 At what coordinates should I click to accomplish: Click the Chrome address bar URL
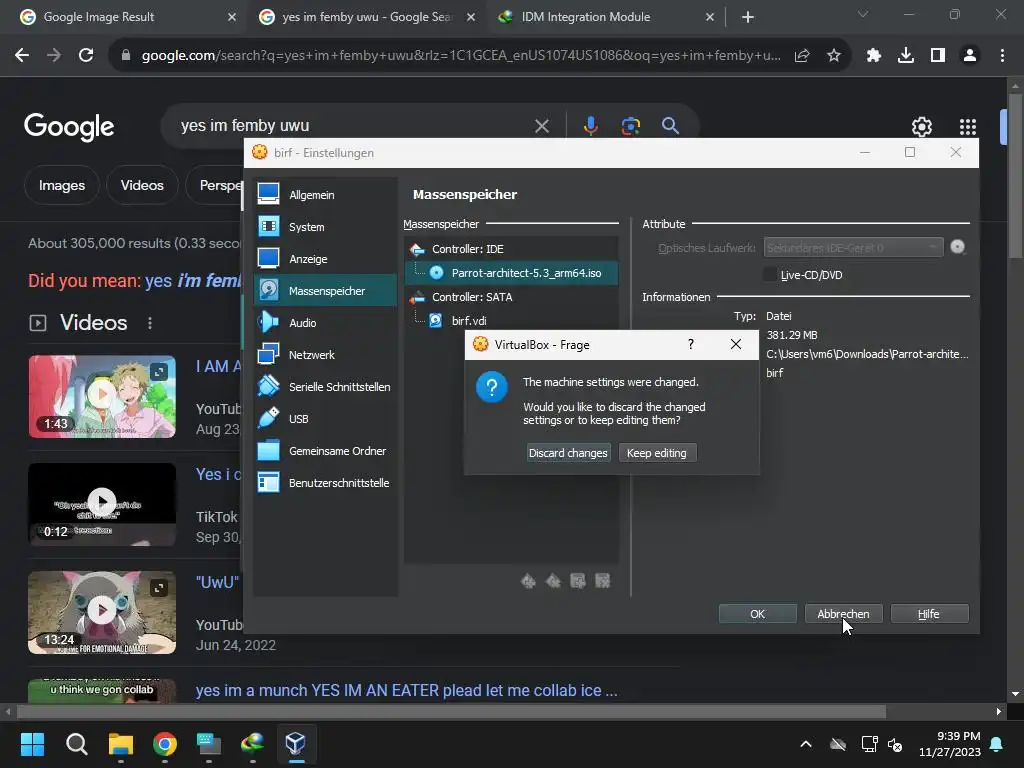pyautogui.click(x=461, y=56)
